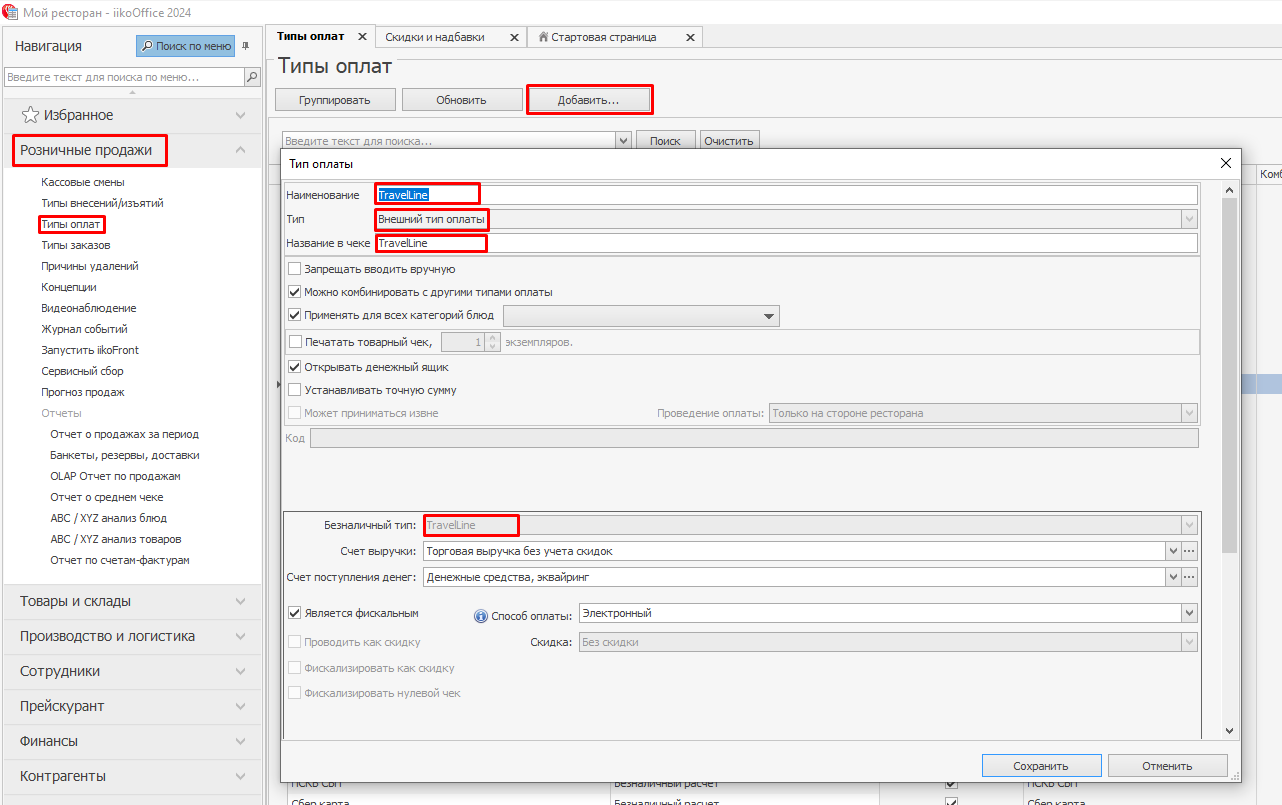Screen dimensions: 1282x805
Task: Expand the Контрагенты section
Action: tap(133, 776)
